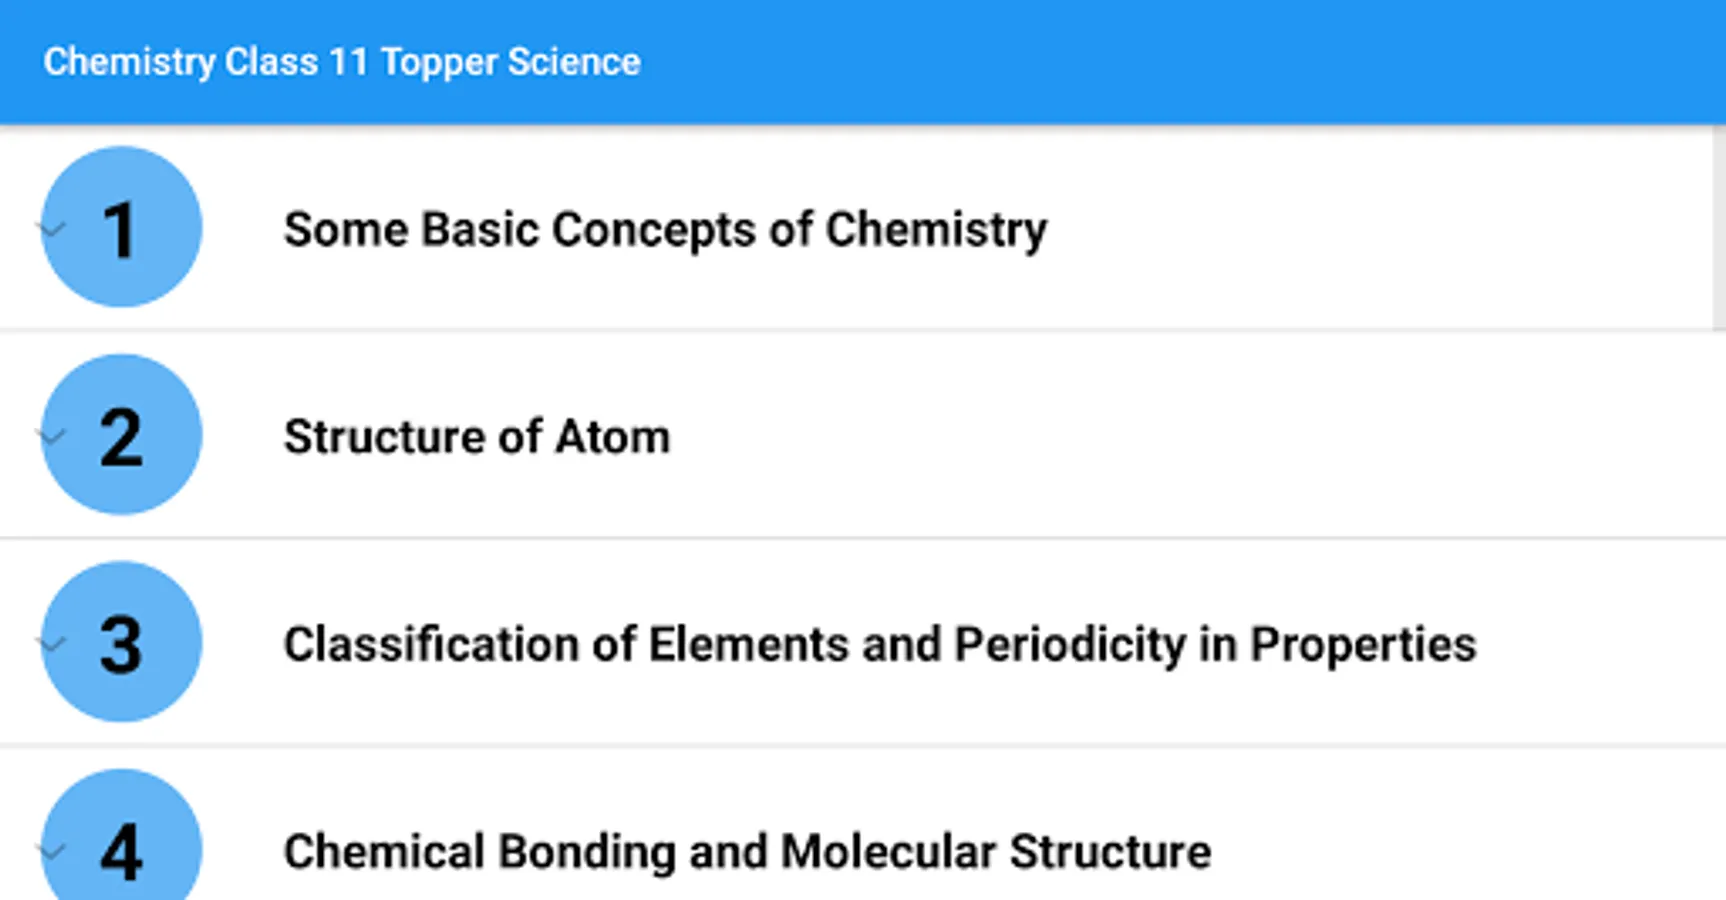
Task: Expand the chevron beside chapter 1
Action: pyautogui.click(x=50, y=229)
